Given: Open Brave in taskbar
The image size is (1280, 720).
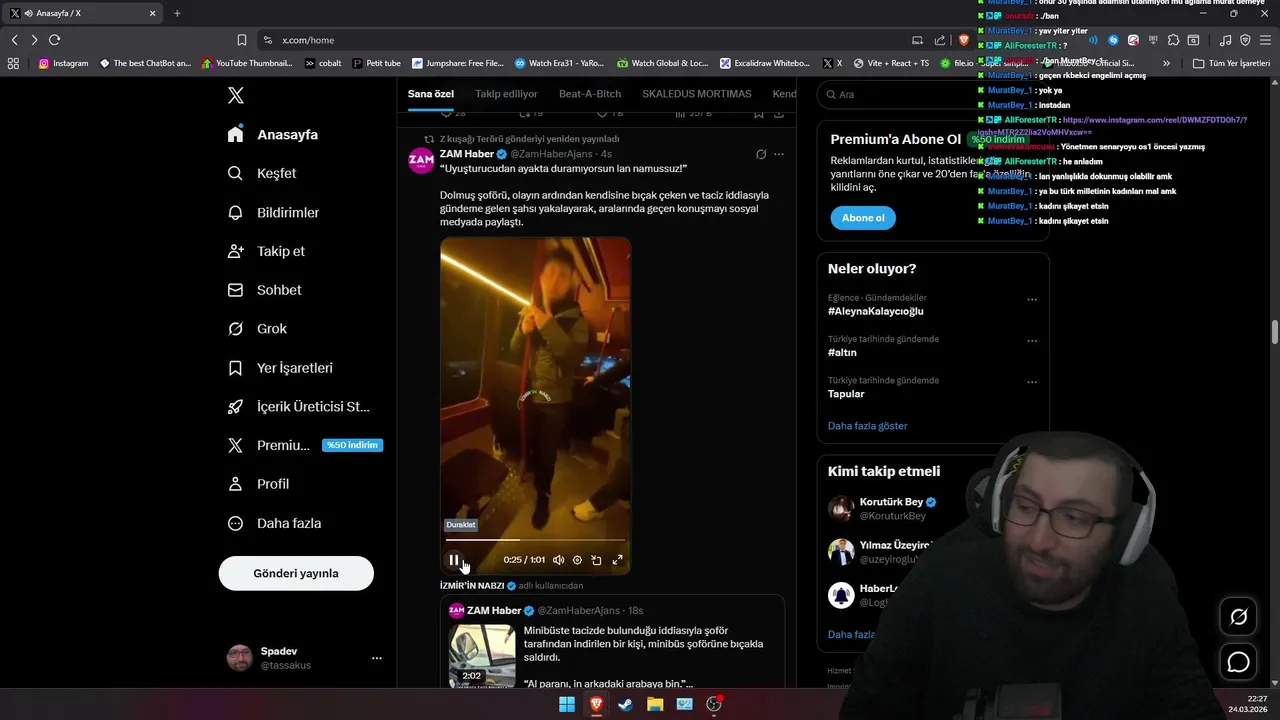Looking at the screenshot, I should [596, 704].
